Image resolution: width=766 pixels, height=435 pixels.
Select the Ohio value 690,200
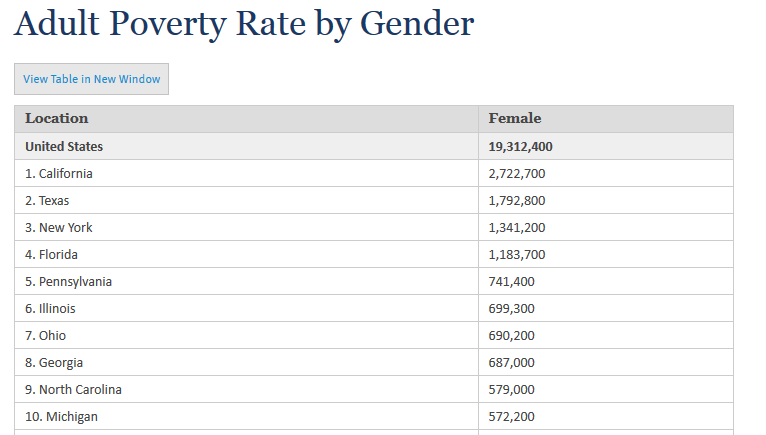511,335
